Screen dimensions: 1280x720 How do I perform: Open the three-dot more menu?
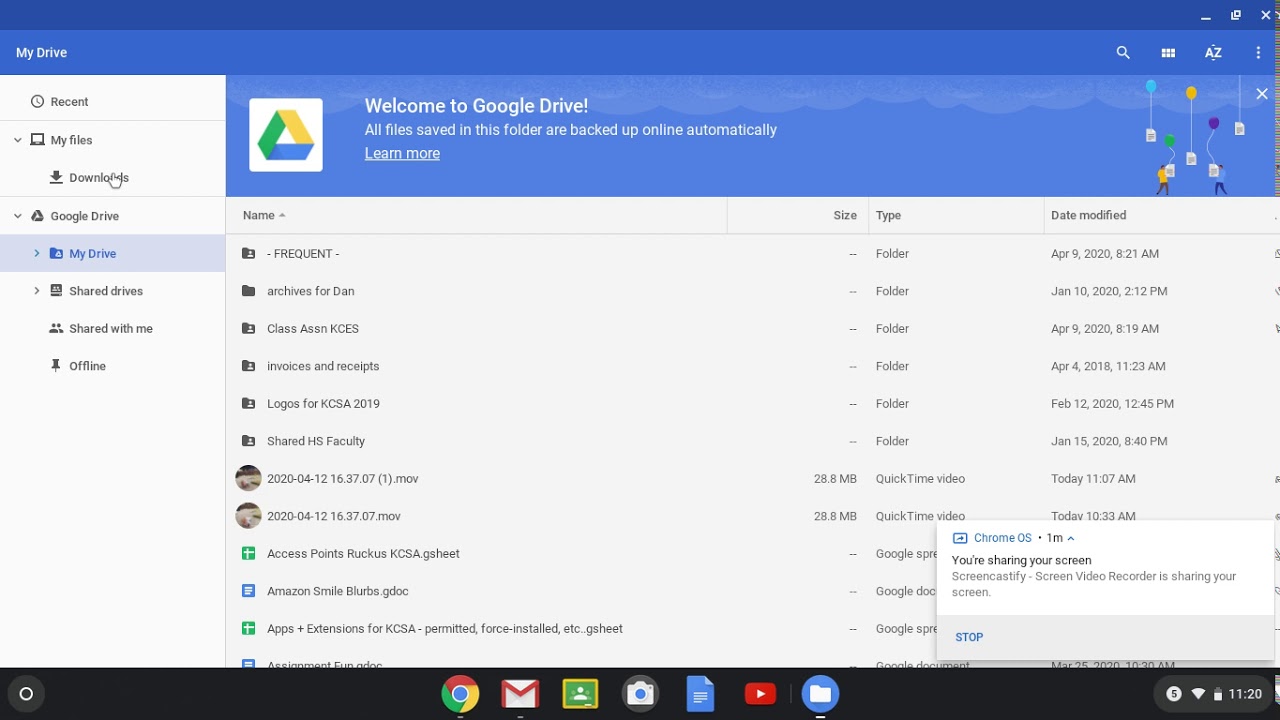pos(1258,53)
